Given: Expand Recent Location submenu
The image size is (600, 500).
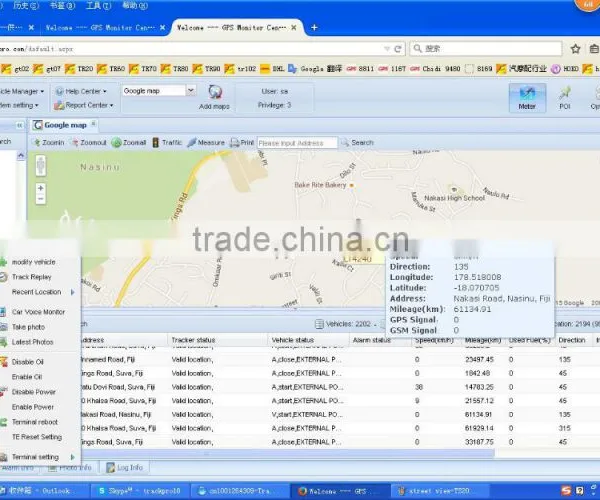Looking at the screenshot, I should click(x=38, y=292).
